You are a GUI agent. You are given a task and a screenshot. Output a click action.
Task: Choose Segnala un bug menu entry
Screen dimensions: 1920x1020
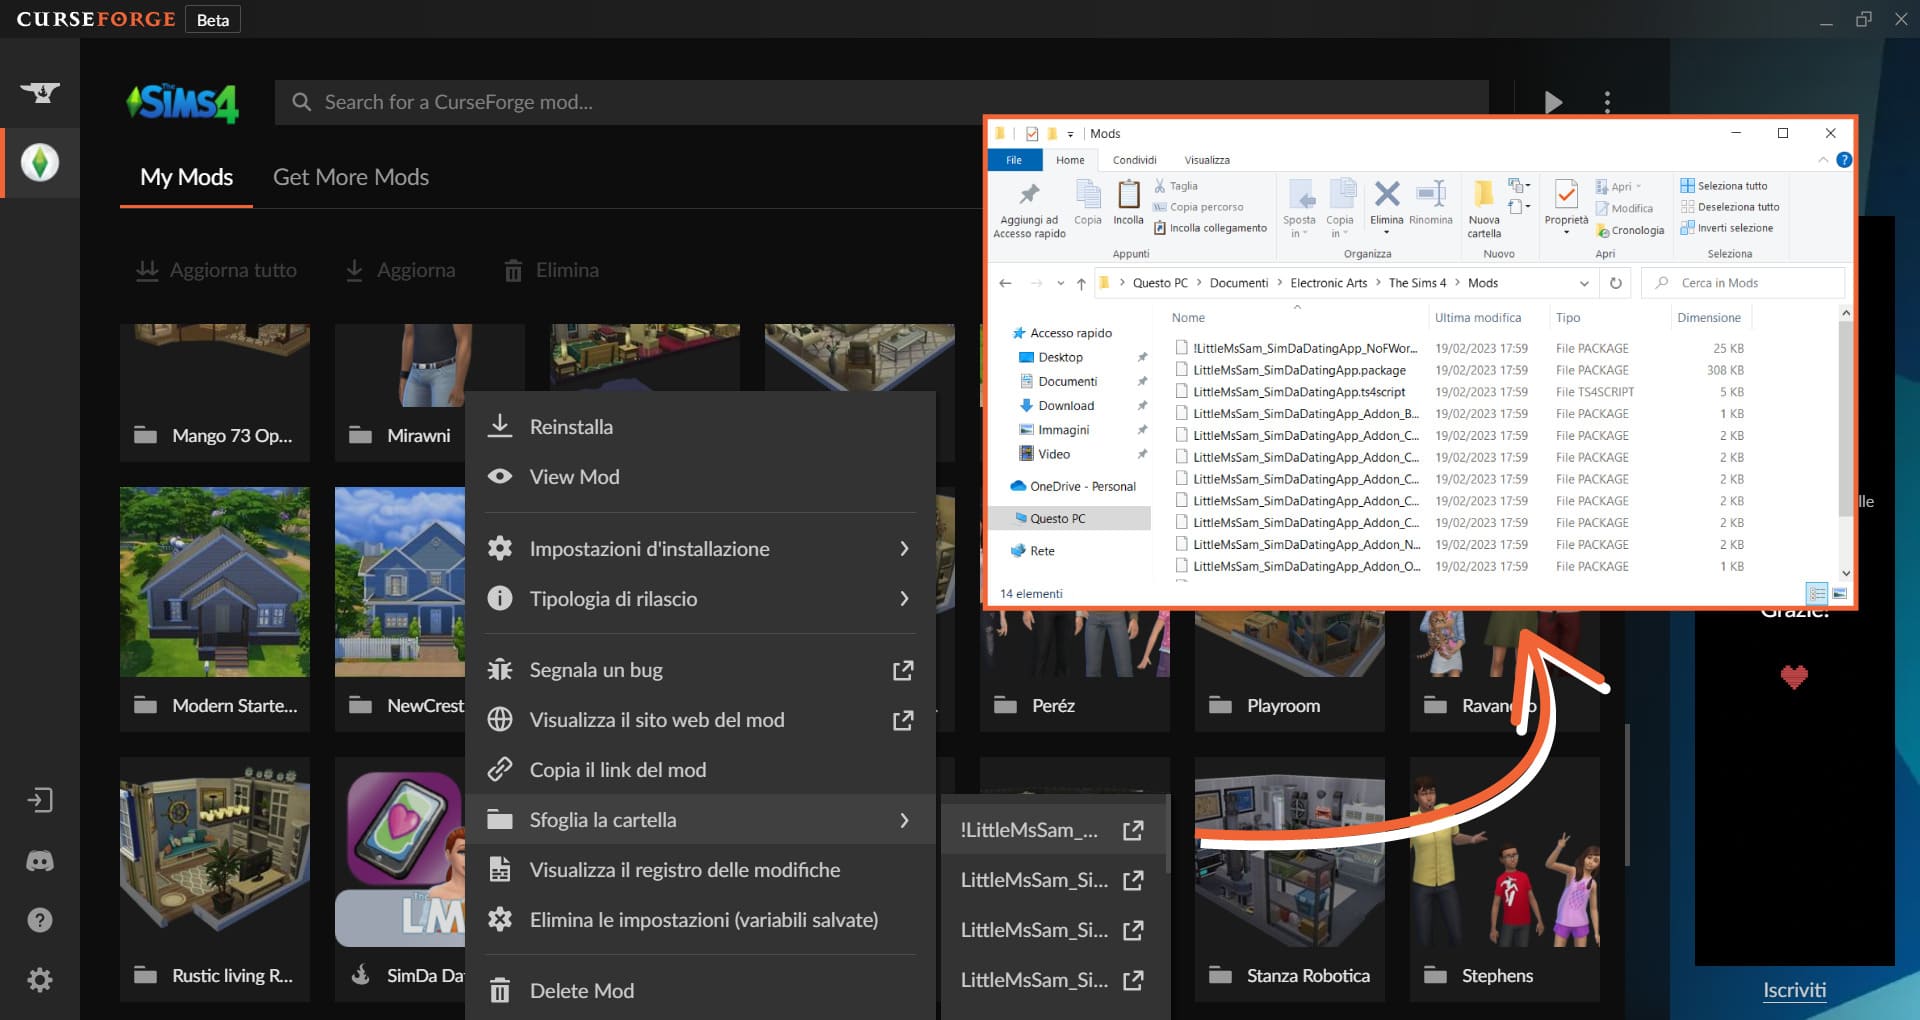(x=700, y=670)
